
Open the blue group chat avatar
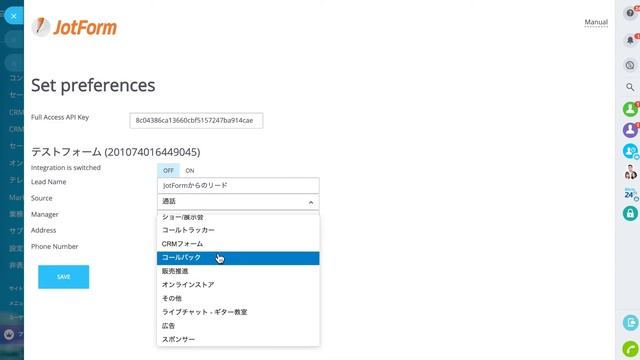(630, 151)
